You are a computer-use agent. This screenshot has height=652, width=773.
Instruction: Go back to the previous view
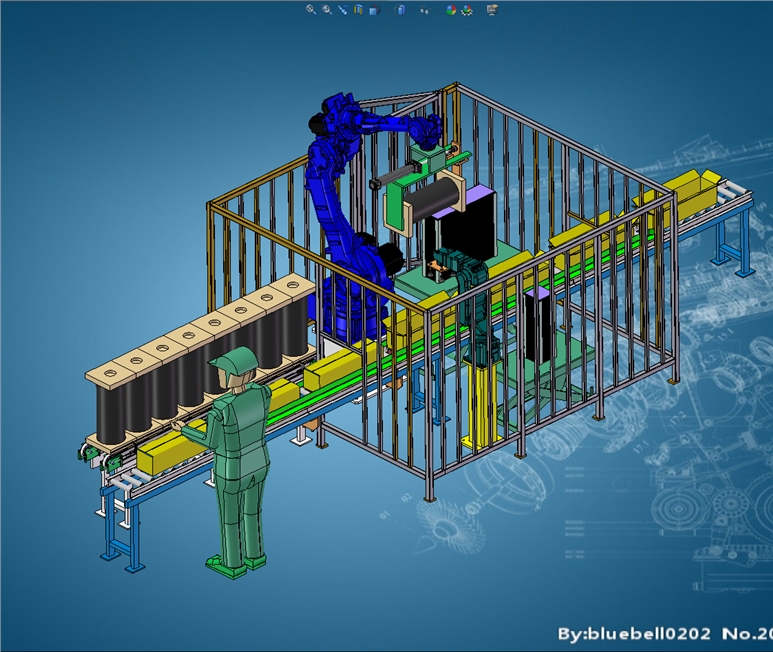[343, 9]
